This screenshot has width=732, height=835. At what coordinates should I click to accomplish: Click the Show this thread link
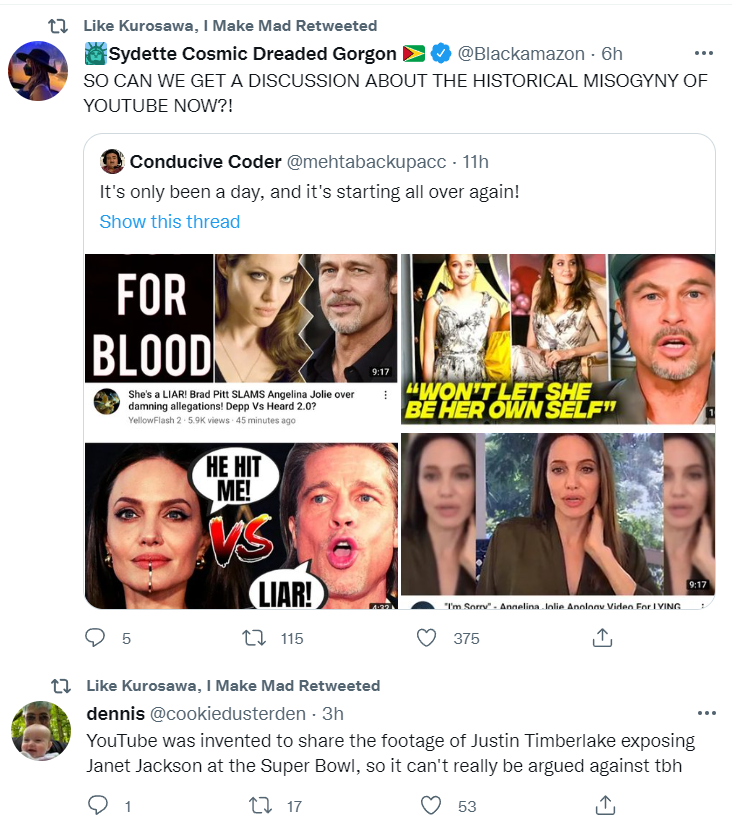pyautogui.click(x=170, y=221)
